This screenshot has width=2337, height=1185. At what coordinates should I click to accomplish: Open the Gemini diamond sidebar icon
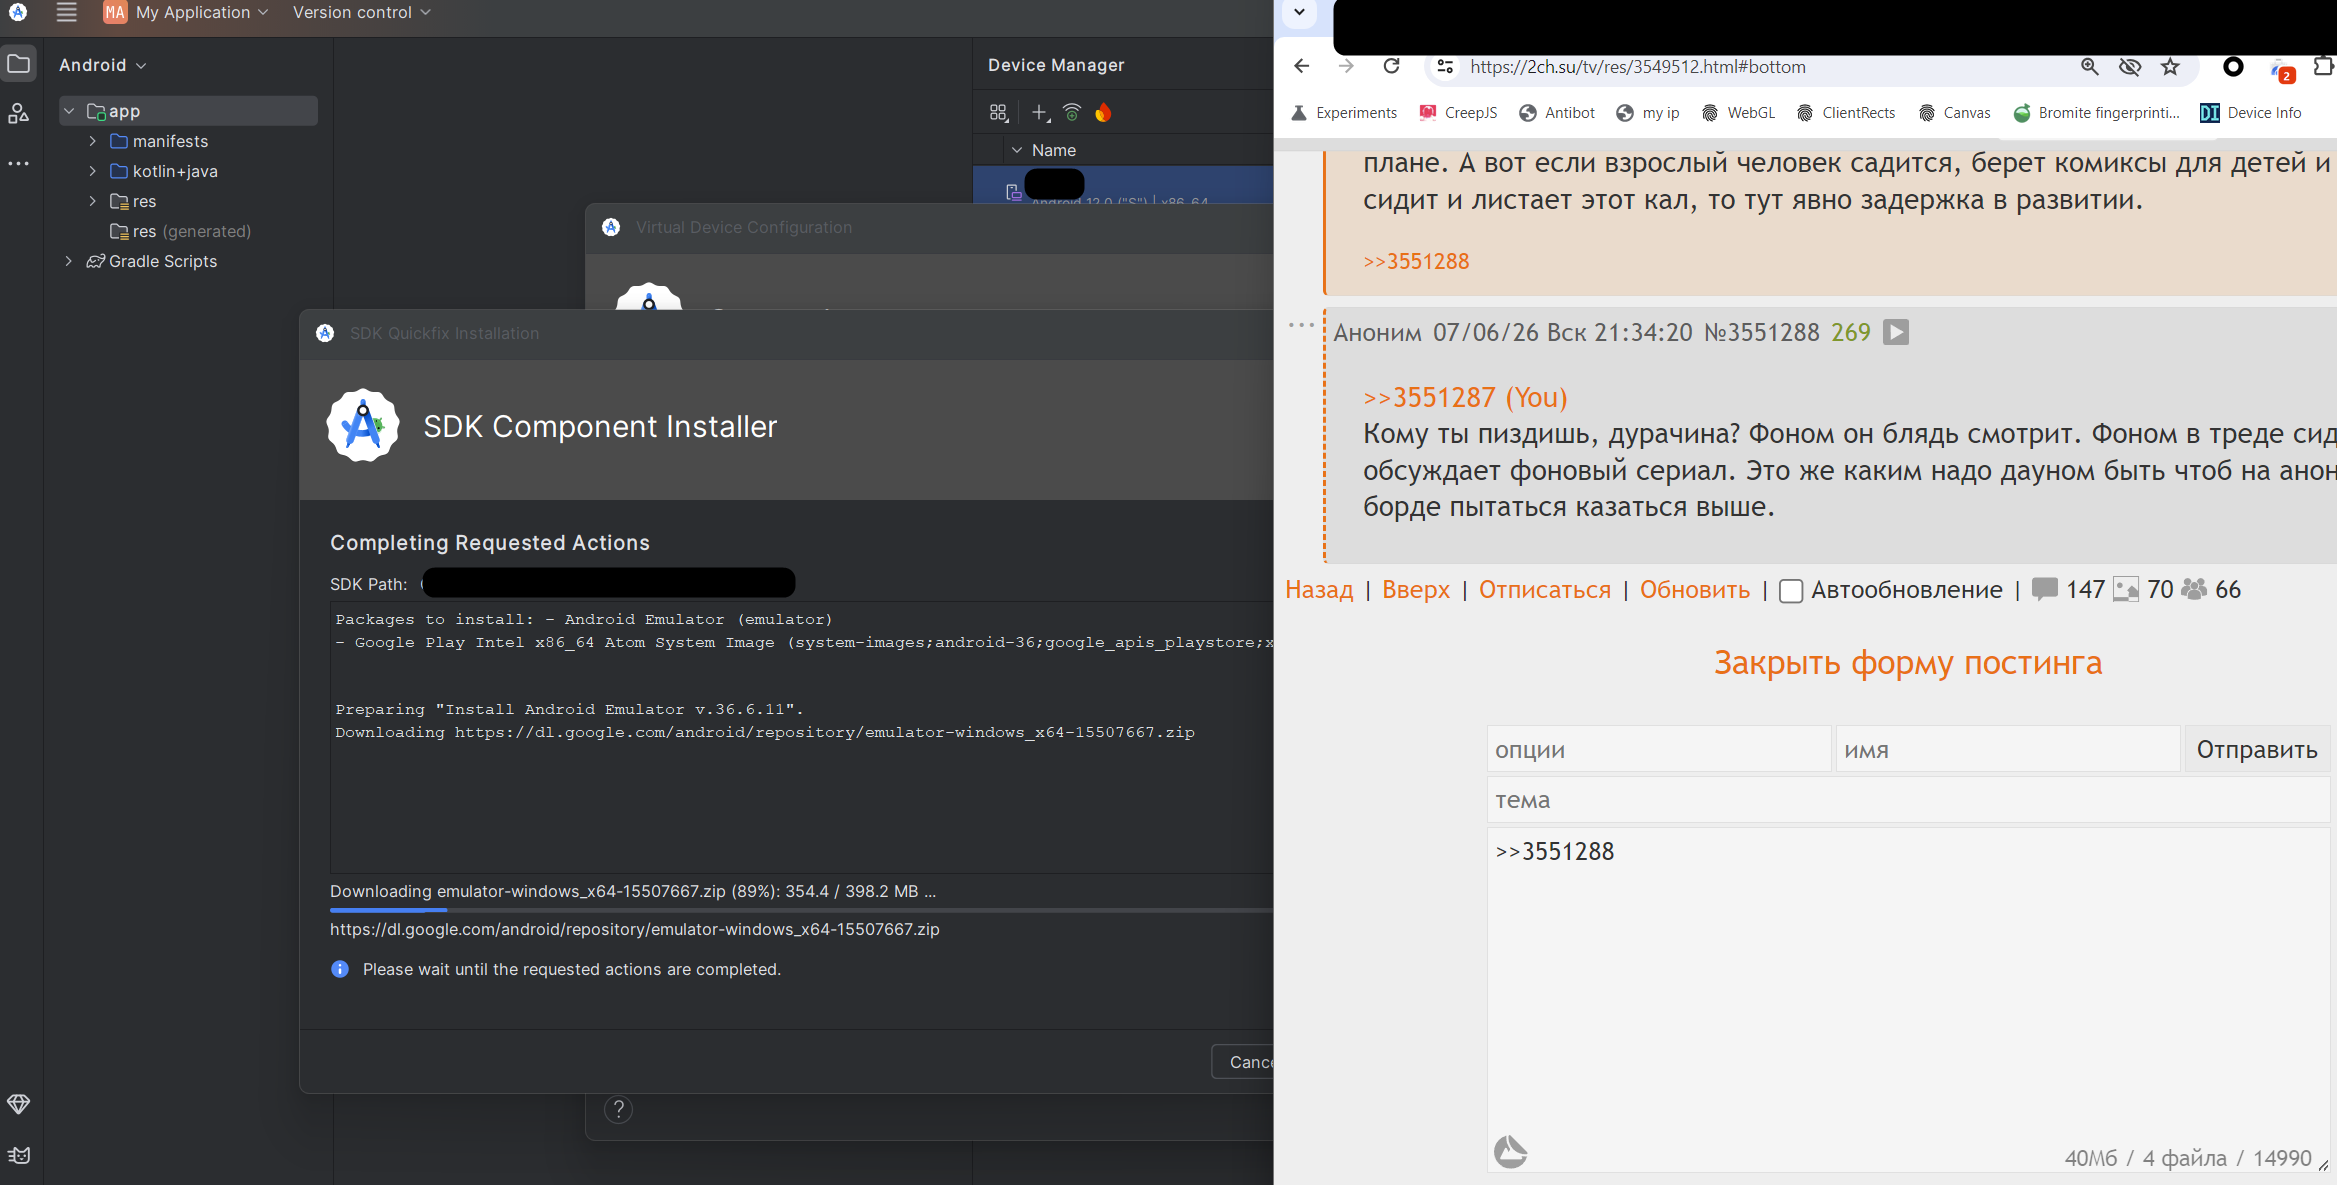pyautogui.click(x=18, y=1104)
